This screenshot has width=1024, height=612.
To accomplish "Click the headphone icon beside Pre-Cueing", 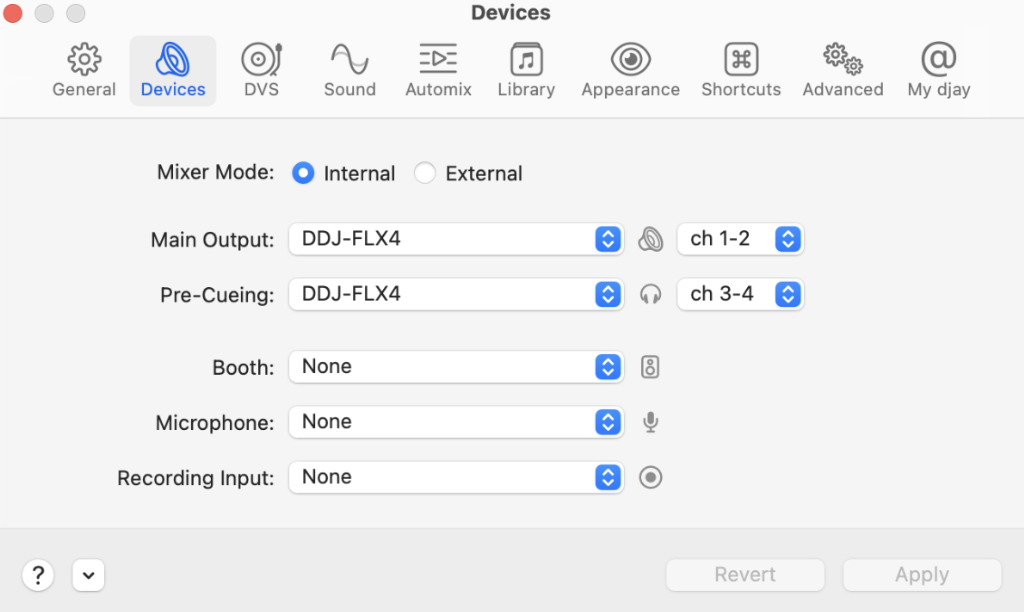I will tap(650, 294).
